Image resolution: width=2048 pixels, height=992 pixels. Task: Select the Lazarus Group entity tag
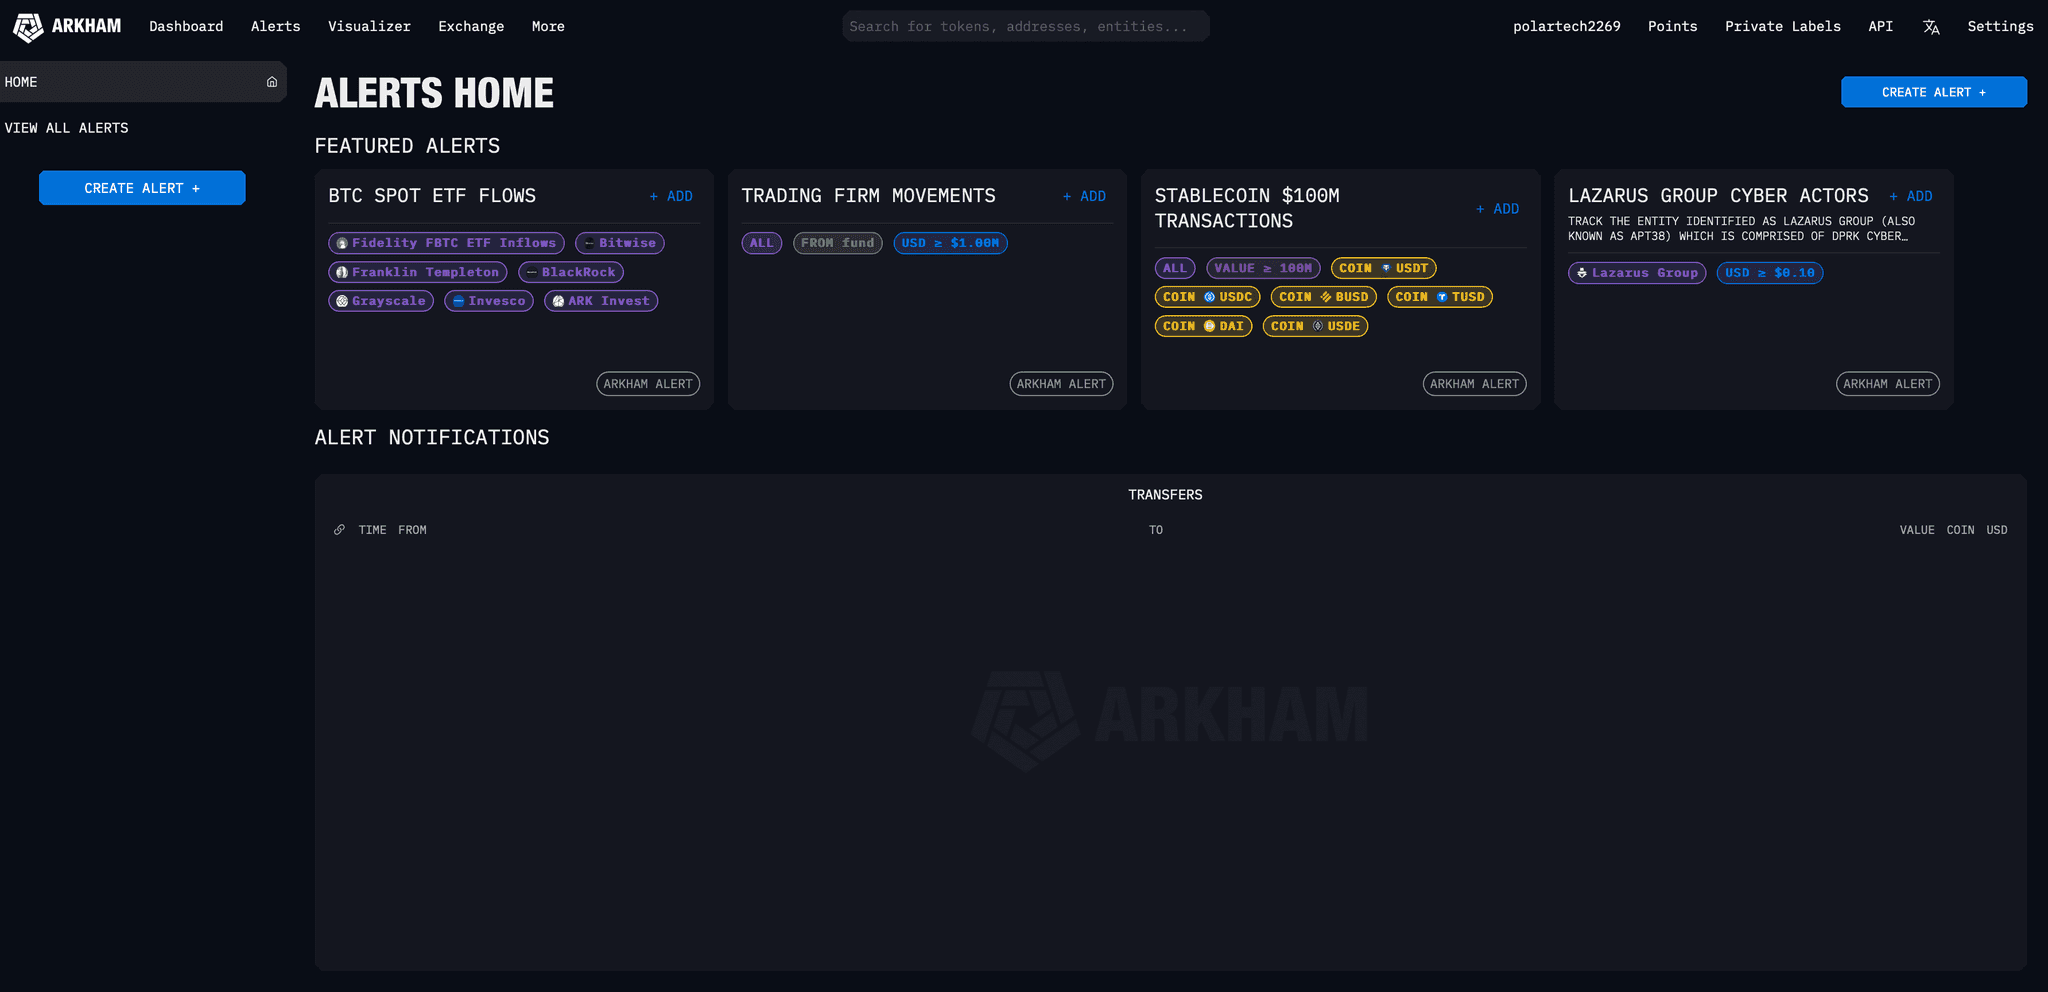(1636, 273)
